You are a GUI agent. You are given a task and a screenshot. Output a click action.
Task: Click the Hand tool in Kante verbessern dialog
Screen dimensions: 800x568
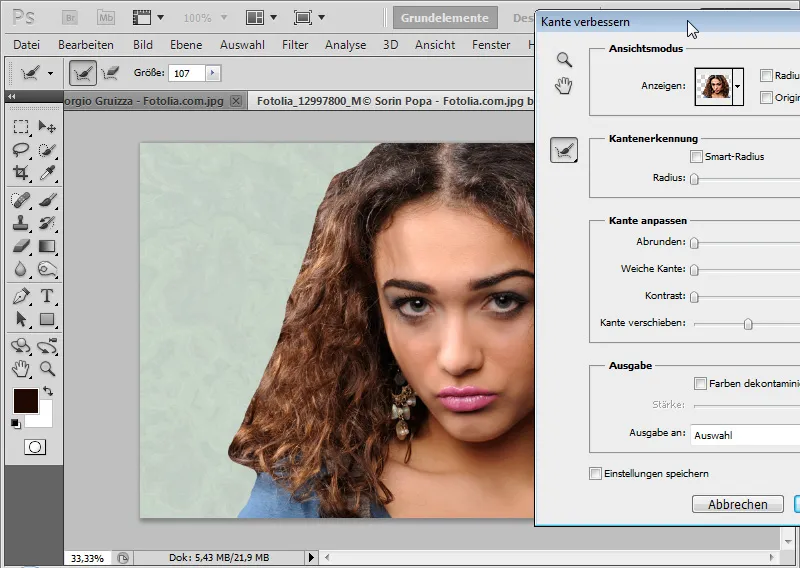[x=564, y=85]
